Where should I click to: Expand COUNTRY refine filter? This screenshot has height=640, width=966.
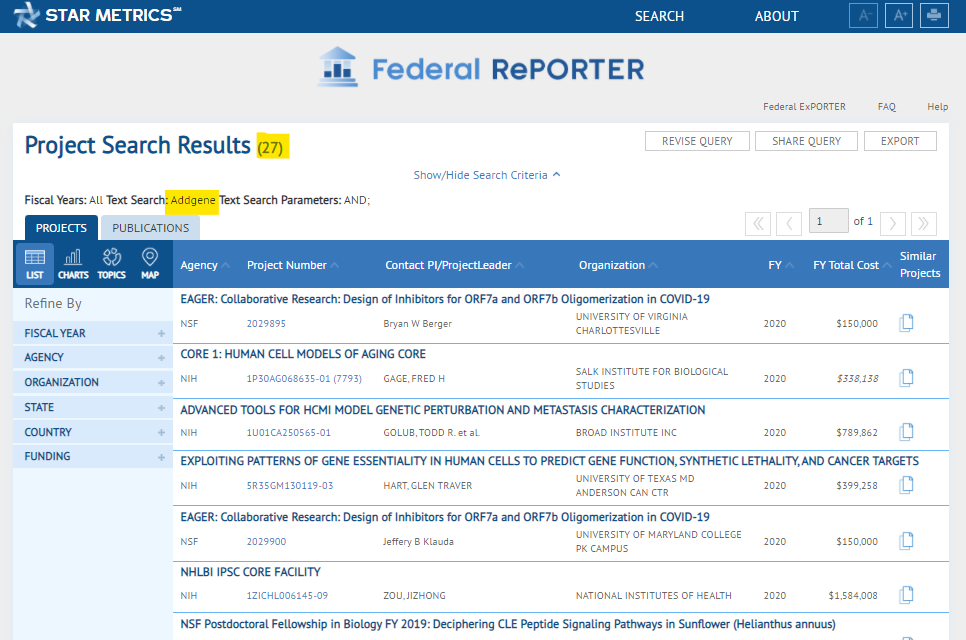pyautogui.click(x=92, y=432)
